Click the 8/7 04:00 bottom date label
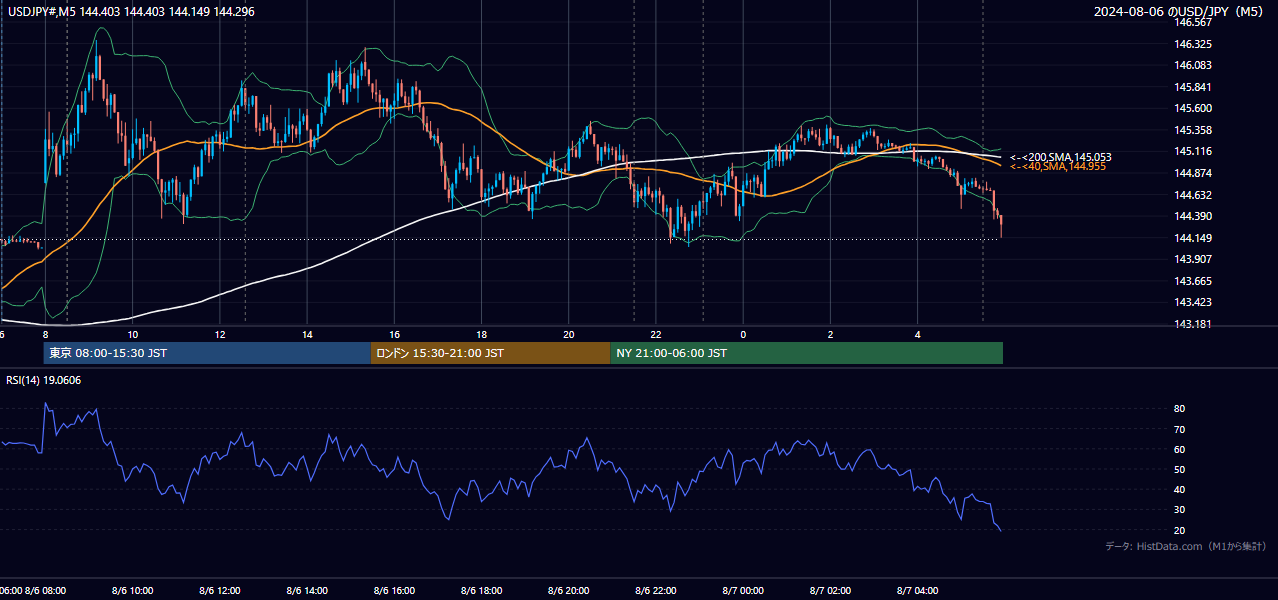Screen dimensions: 1278x600 pos(918,590)
